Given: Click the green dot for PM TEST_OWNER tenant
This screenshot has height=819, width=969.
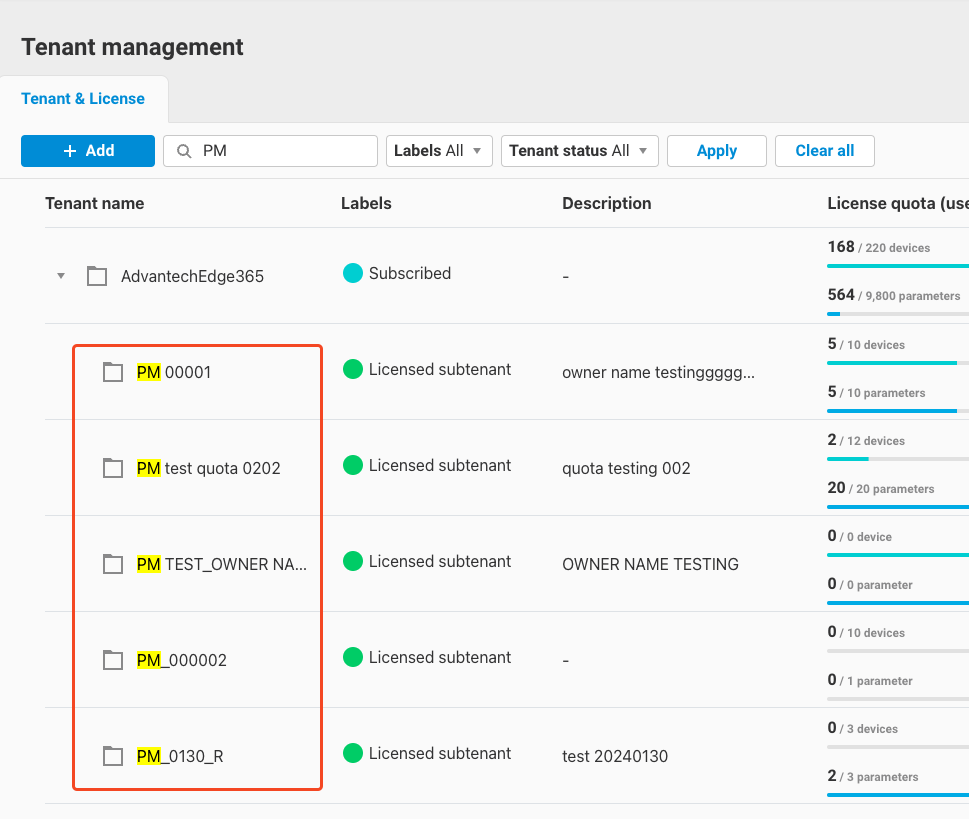Looking at the screenshot, I should tap(352, 560).
